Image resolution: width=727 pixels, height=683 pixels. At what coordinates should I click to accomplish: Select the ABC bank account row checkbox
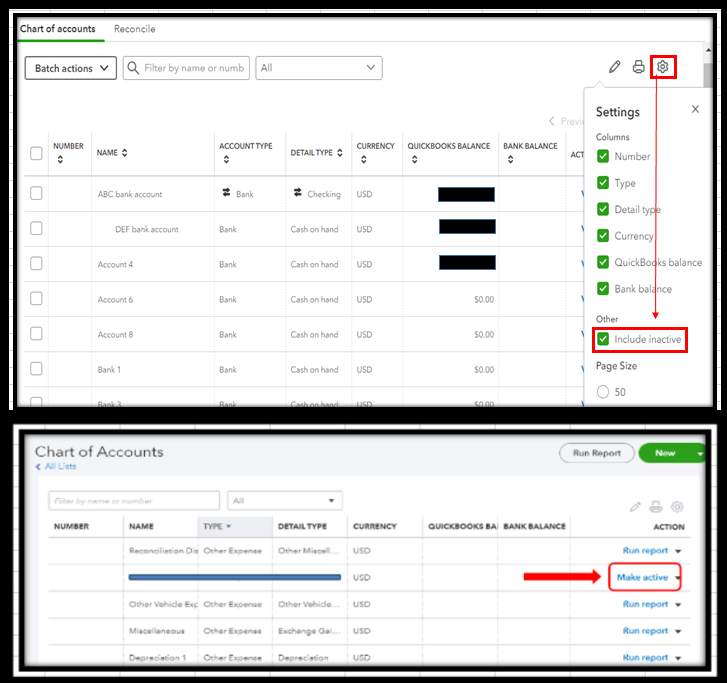click(x=36, y=193)
